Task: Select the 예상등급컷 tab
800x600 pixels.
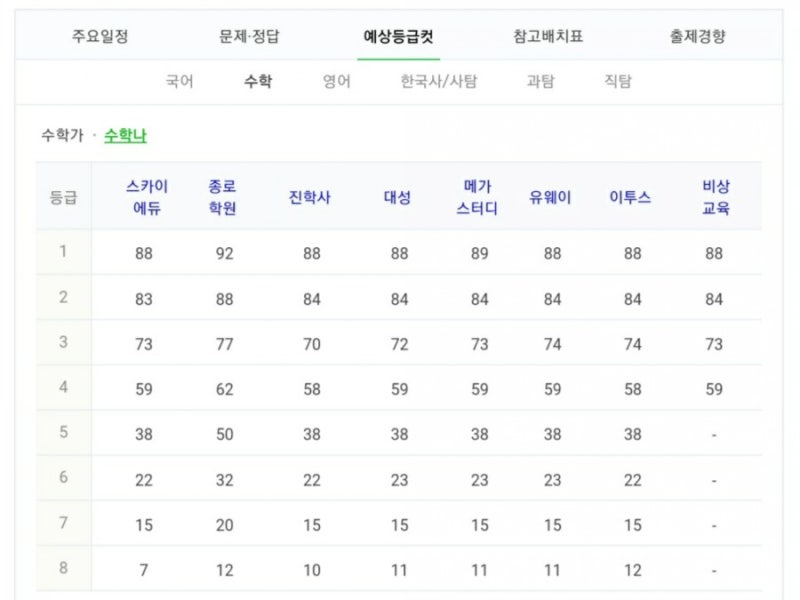Action: click(x=398, y=37)
